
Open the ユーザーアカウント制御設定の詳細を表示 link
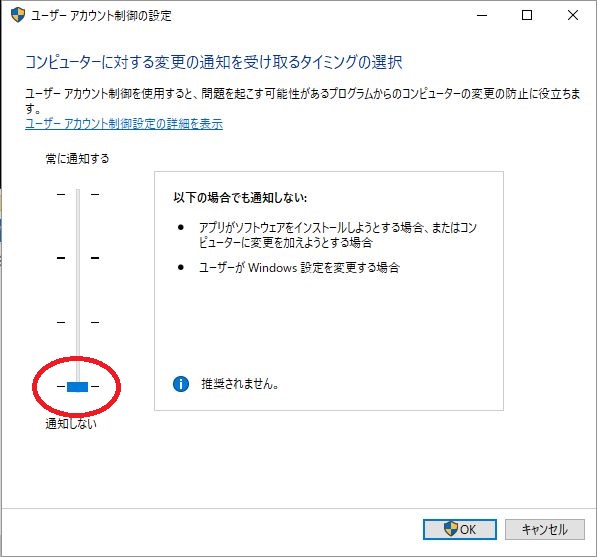(x=124, y=124)
